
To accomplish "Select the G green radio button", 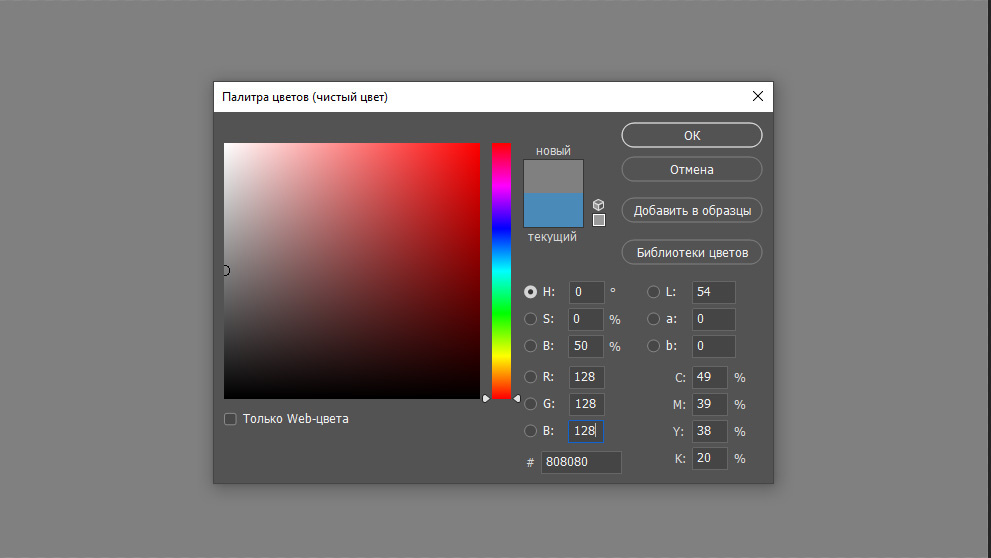I will click(x=530, y=404).
